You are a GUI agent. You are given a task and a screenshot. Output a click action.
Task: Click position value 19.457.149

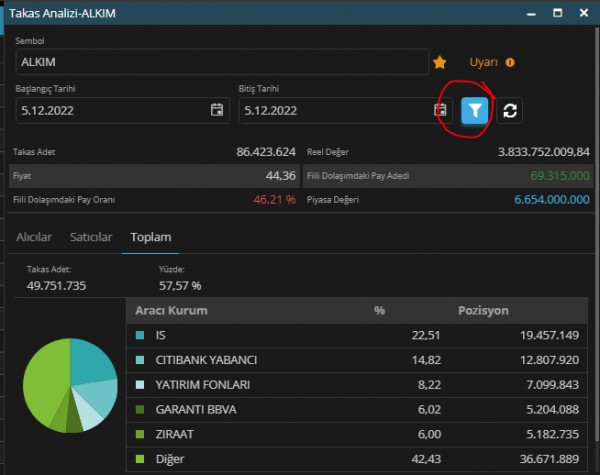tap(549, 335)
